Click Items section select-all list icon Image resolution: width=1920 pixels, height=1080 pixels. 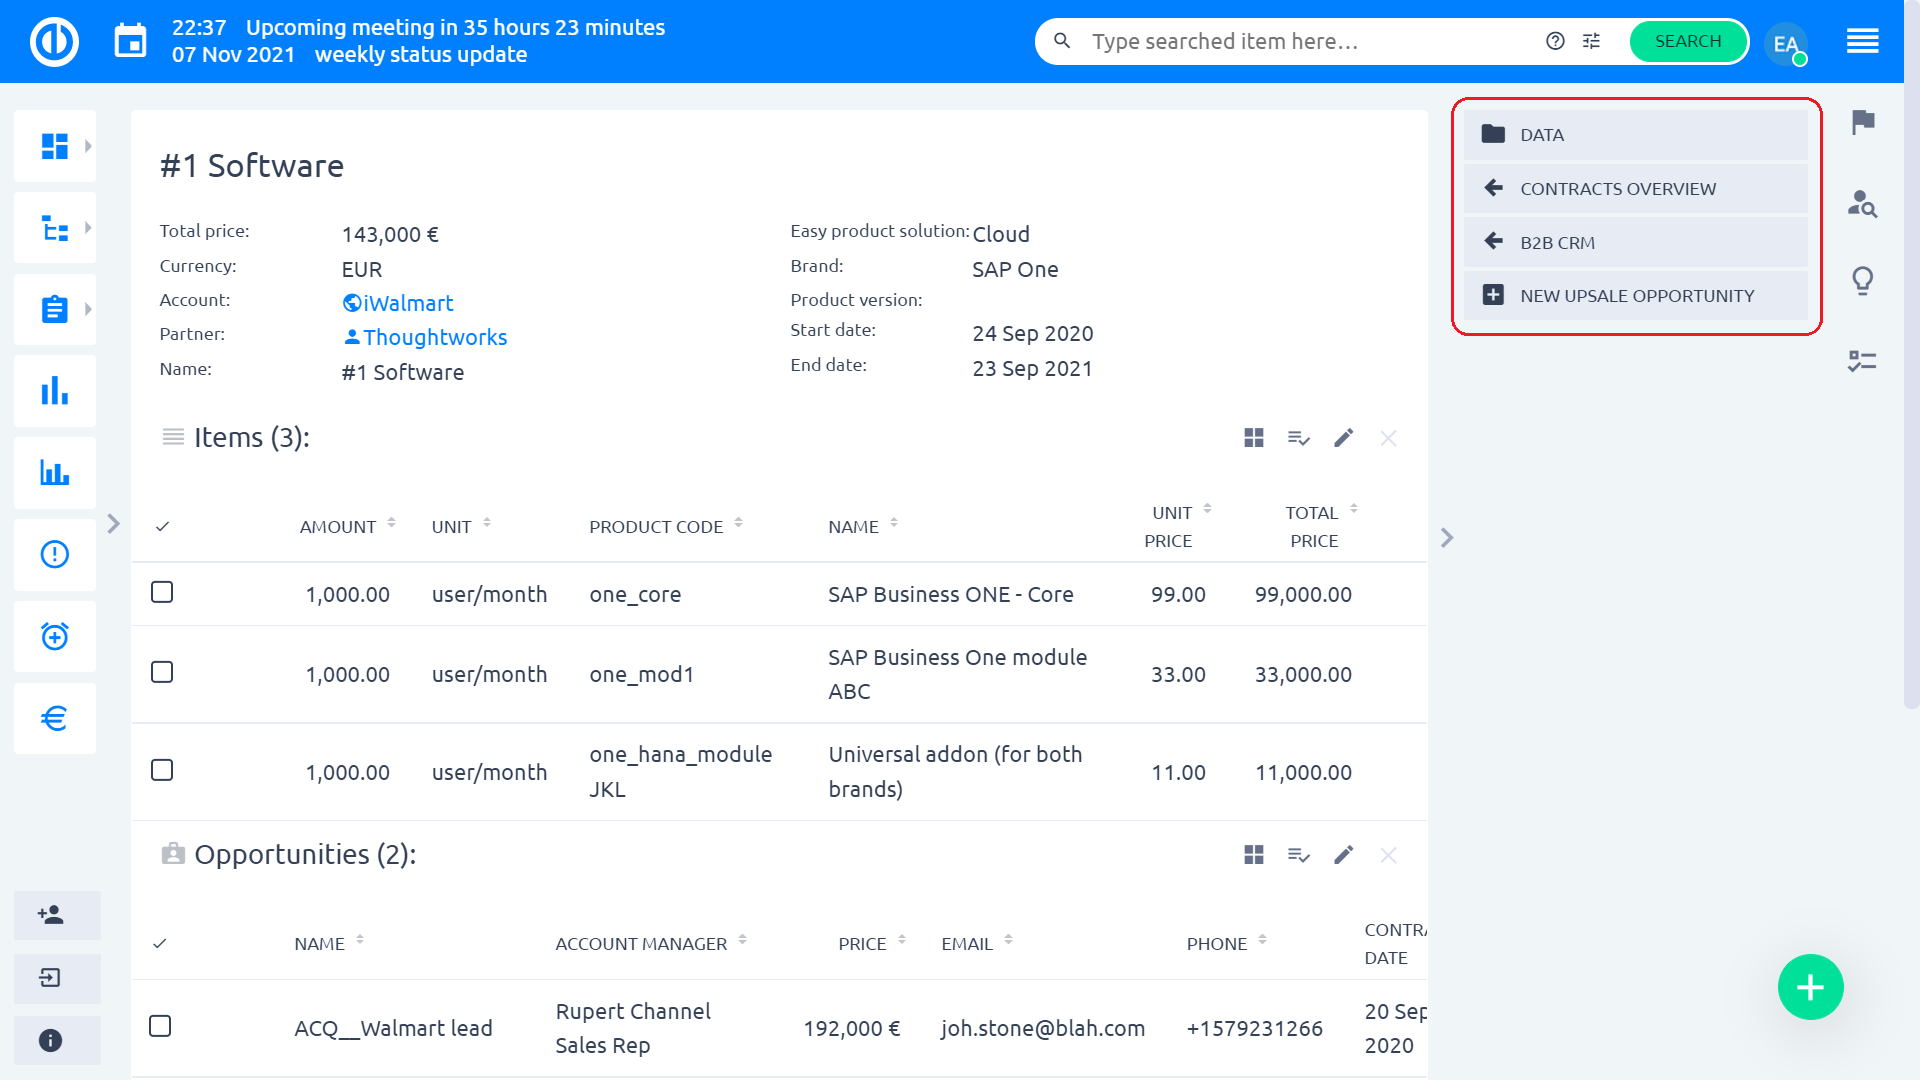click(x=1299, y=438)
